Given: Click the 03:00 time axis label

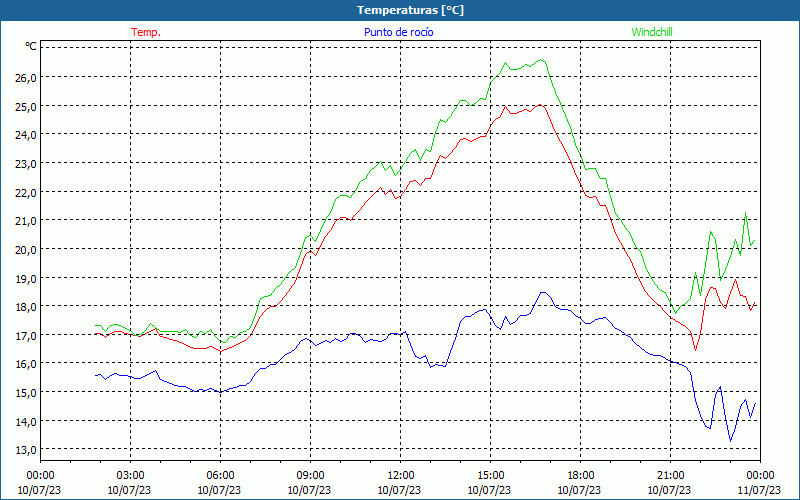Looking at the screenshot, I should tap(130, 476).
